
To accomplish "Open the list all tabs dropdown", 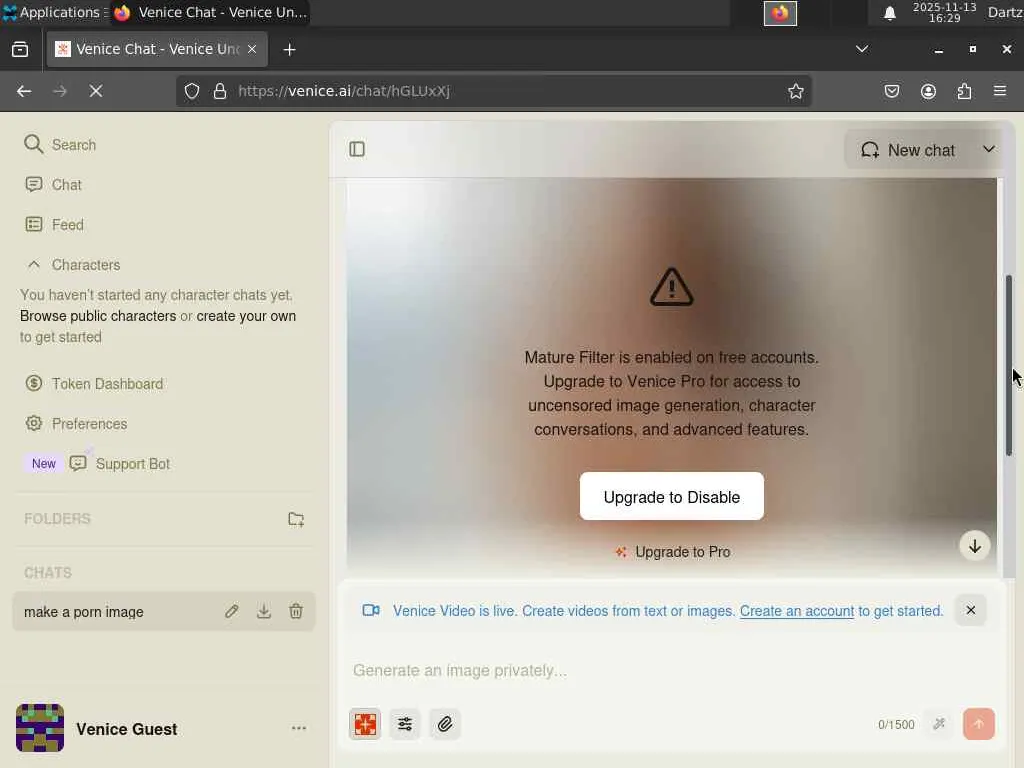I will (x=862, y=49).
